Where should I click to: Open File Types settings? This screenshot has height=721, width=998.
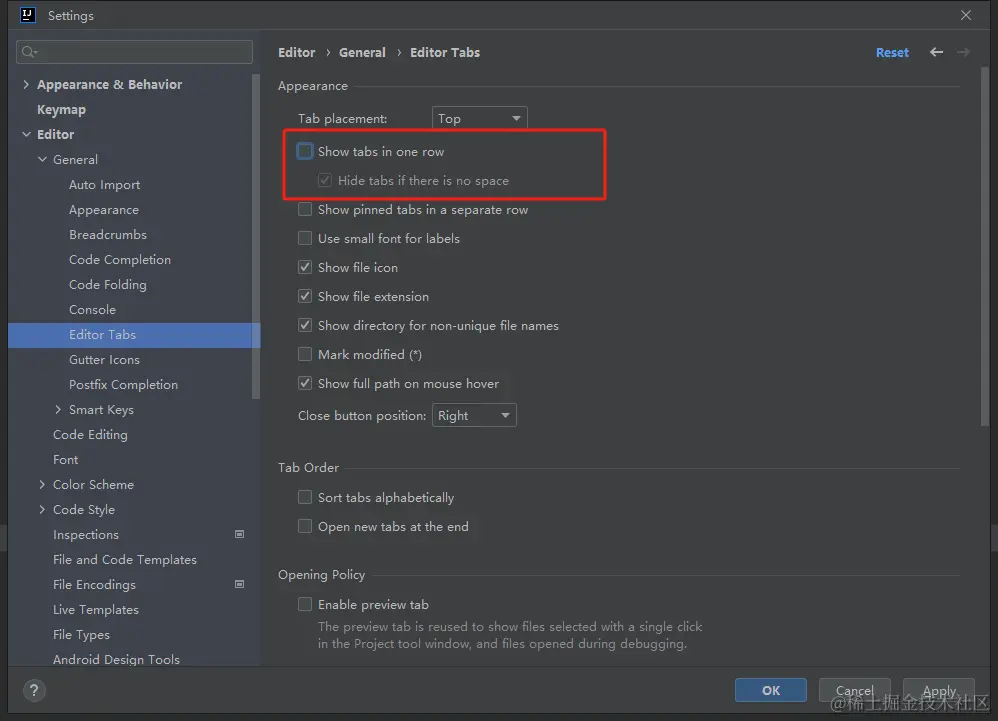(81, 634)
